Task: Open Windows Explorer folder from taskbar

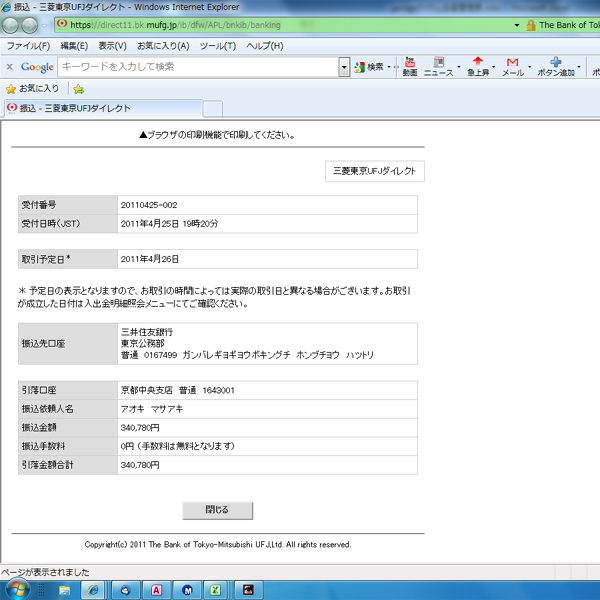Action: (x=64, y=590)
